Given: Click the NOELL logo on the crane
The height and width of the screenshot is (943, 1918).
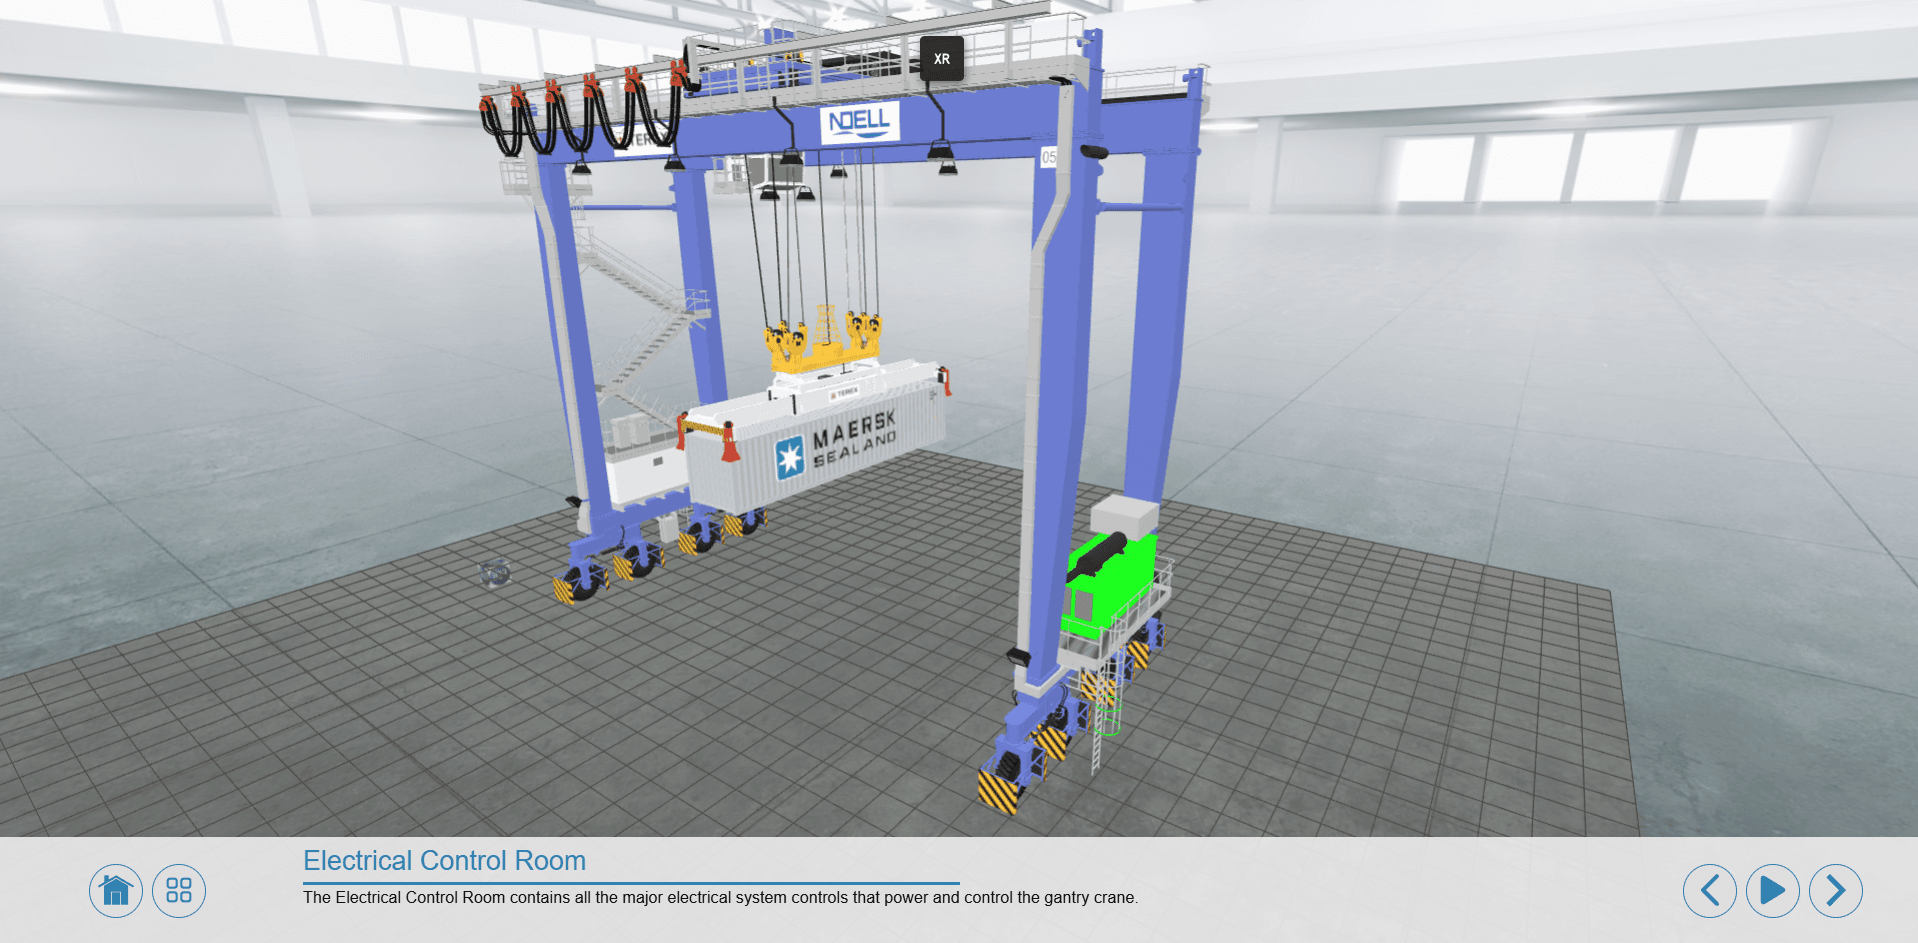Looking at the screenshot, I should pos(859,122).
